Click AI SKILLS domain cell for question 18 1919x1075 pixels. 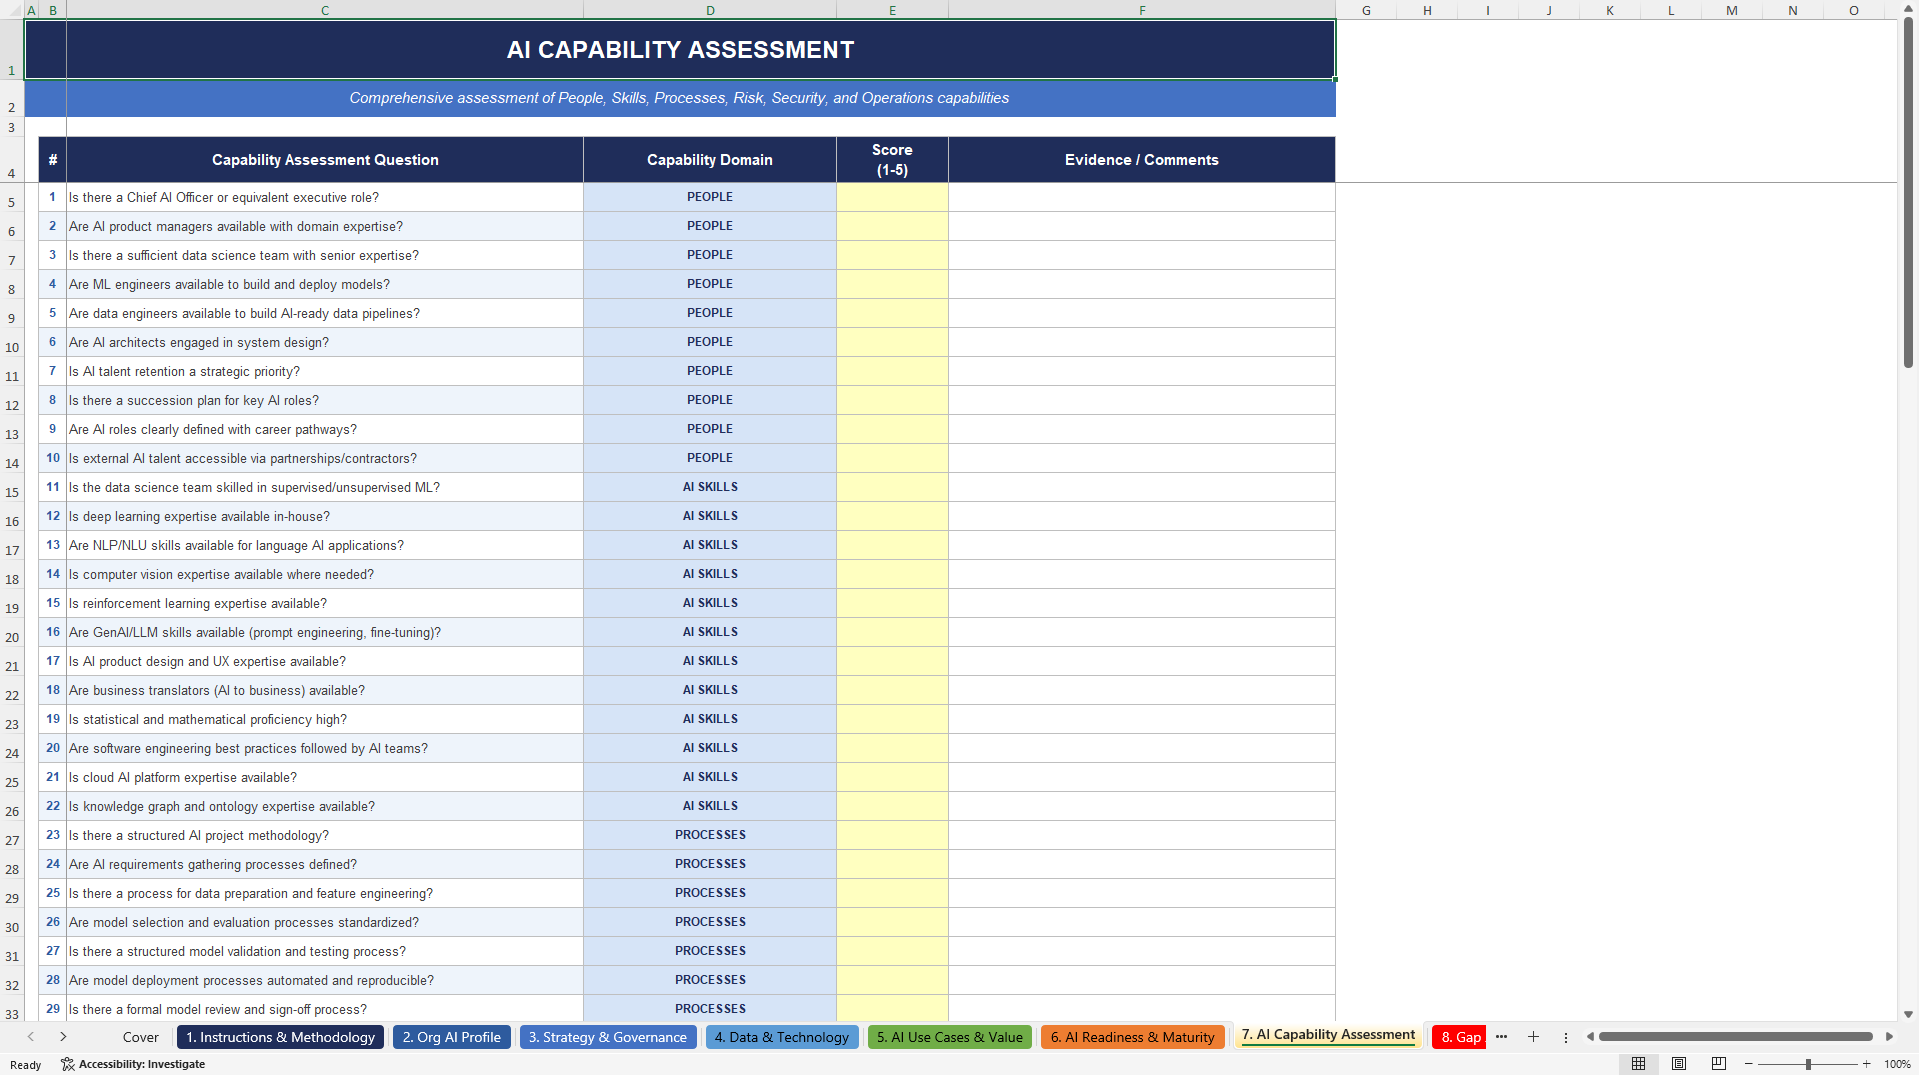point(710,690)
